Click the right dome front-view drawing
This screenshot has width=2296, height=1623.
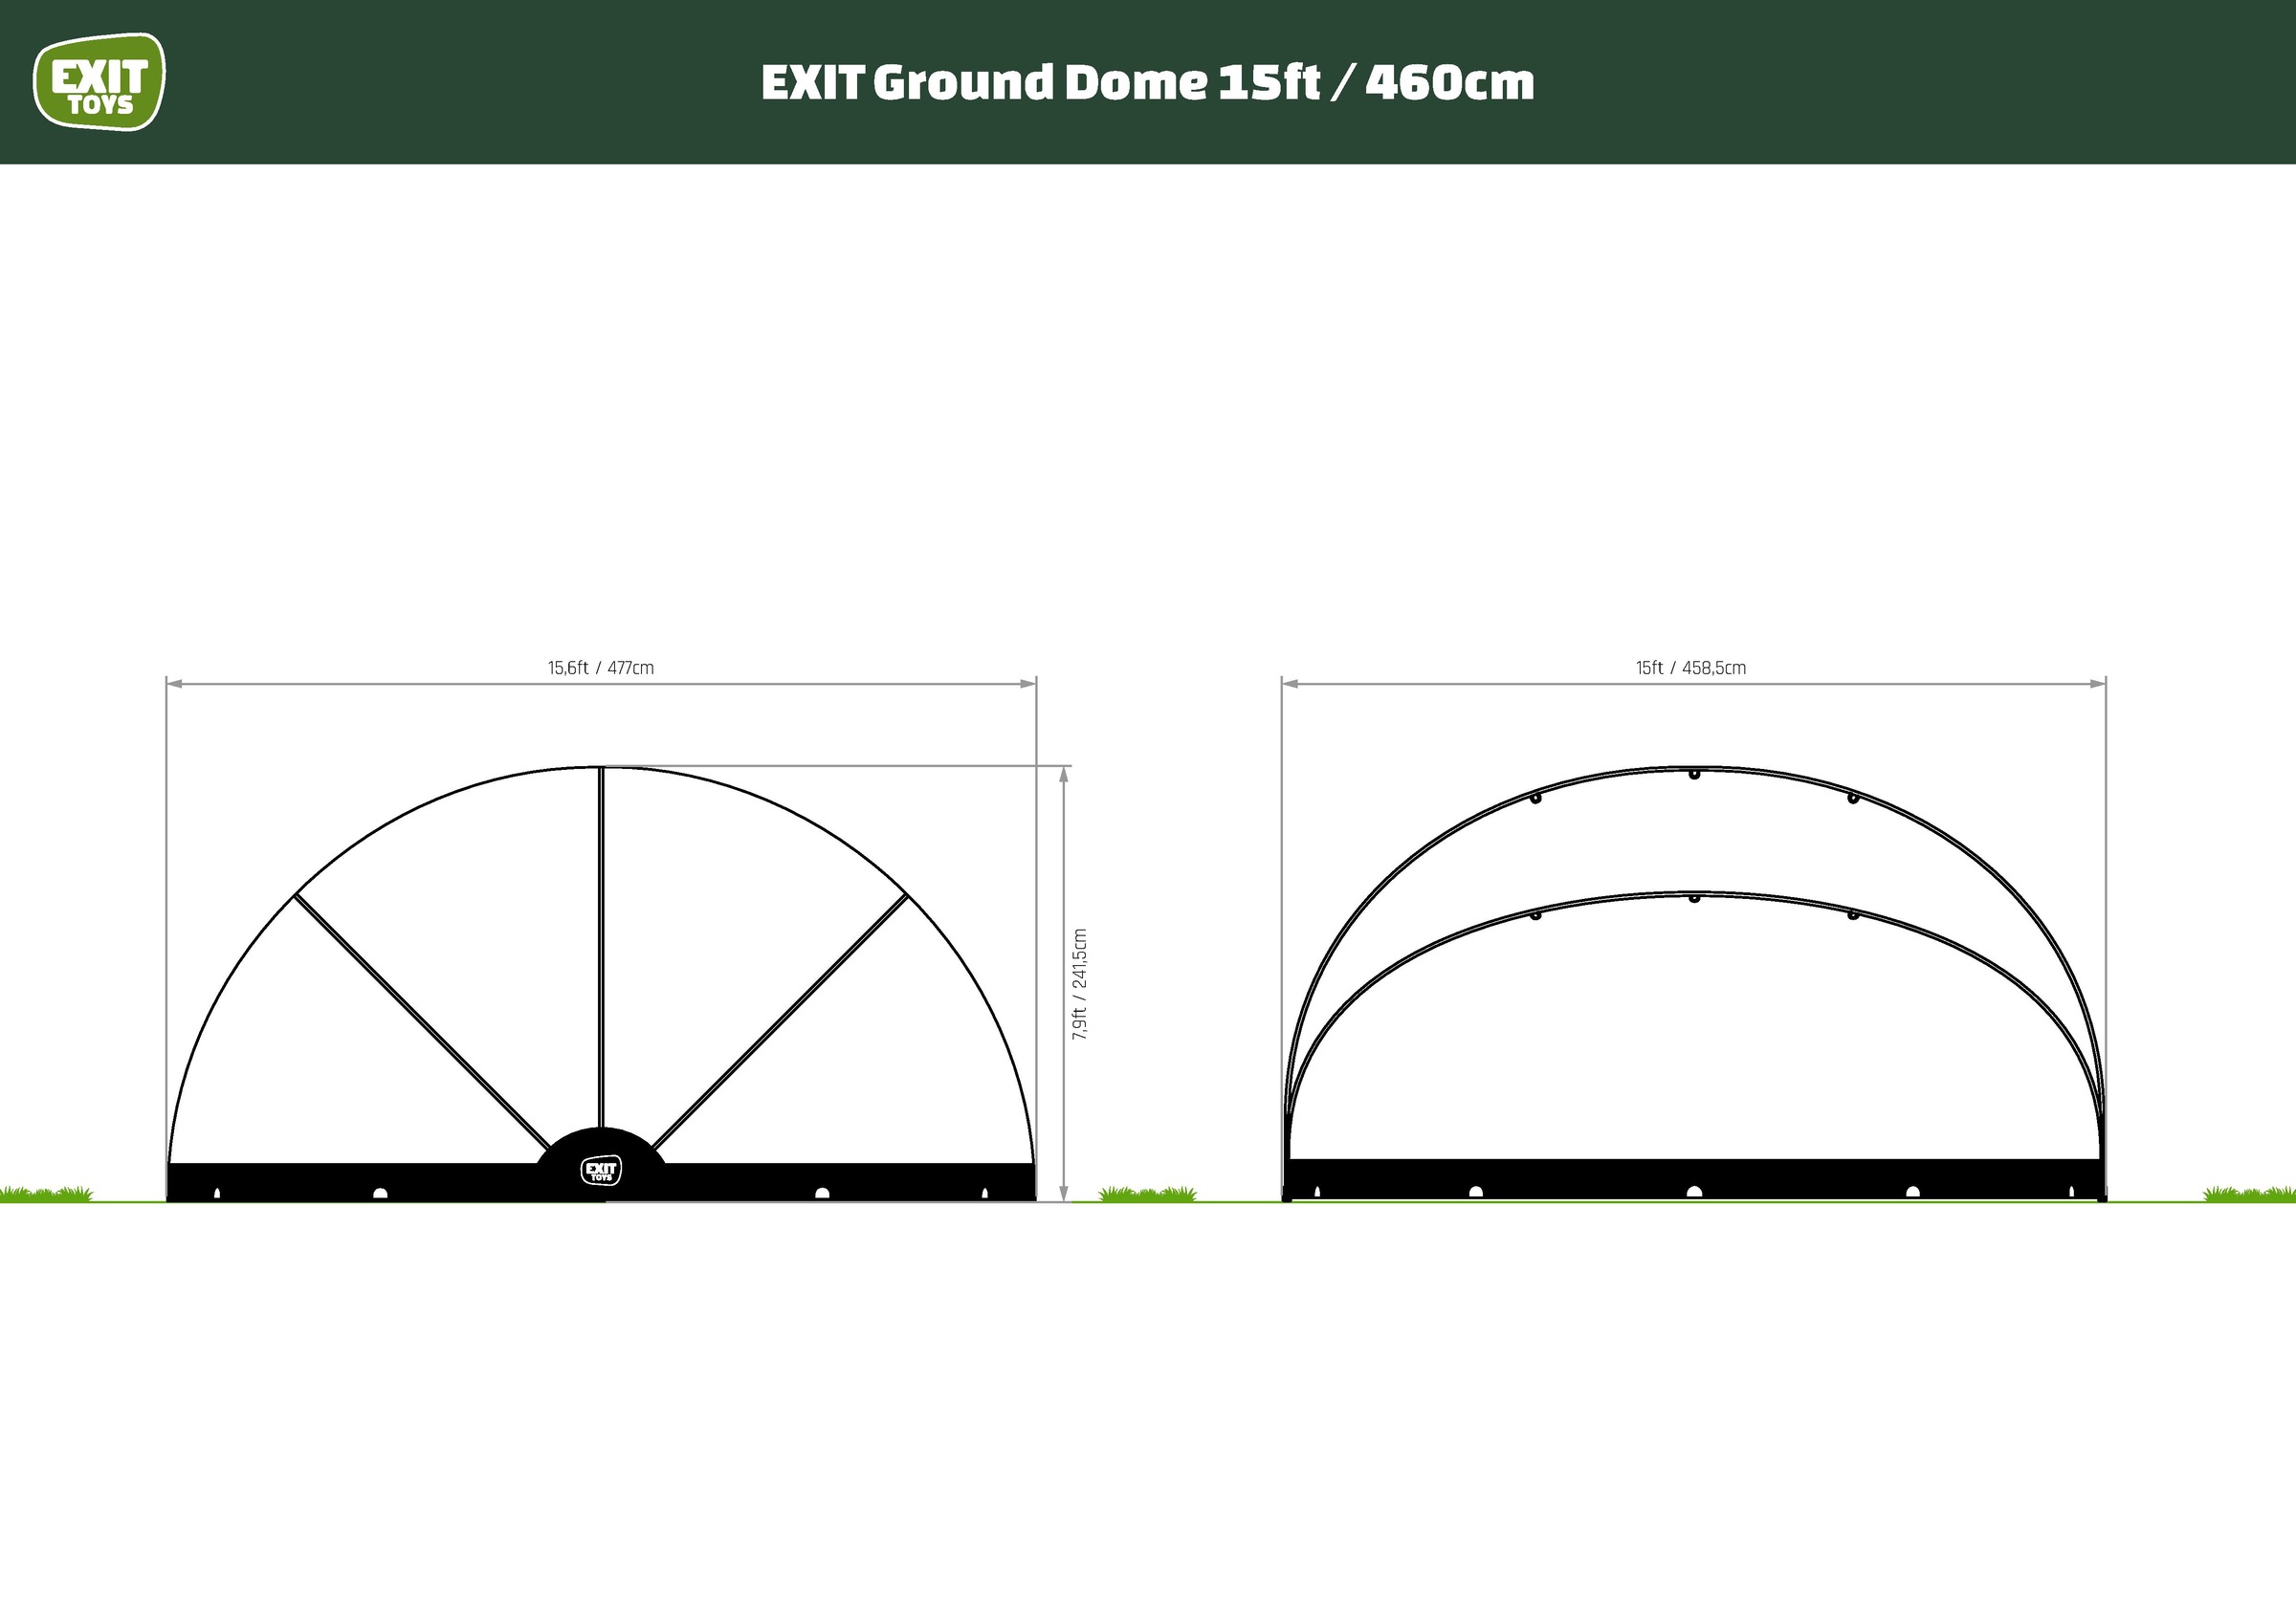[1694, 984]
